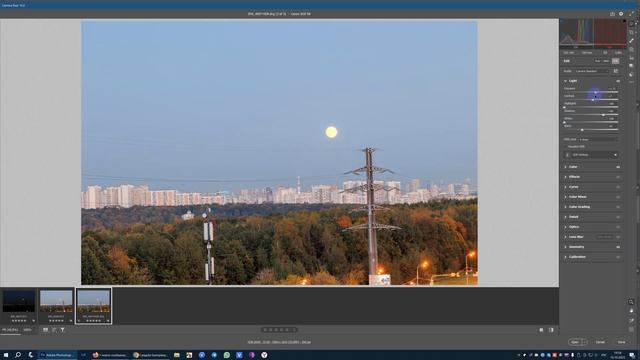Select the Color Sampler eyedropper icon
This screenshot has width=640, height=360.
tap(631, 321)
